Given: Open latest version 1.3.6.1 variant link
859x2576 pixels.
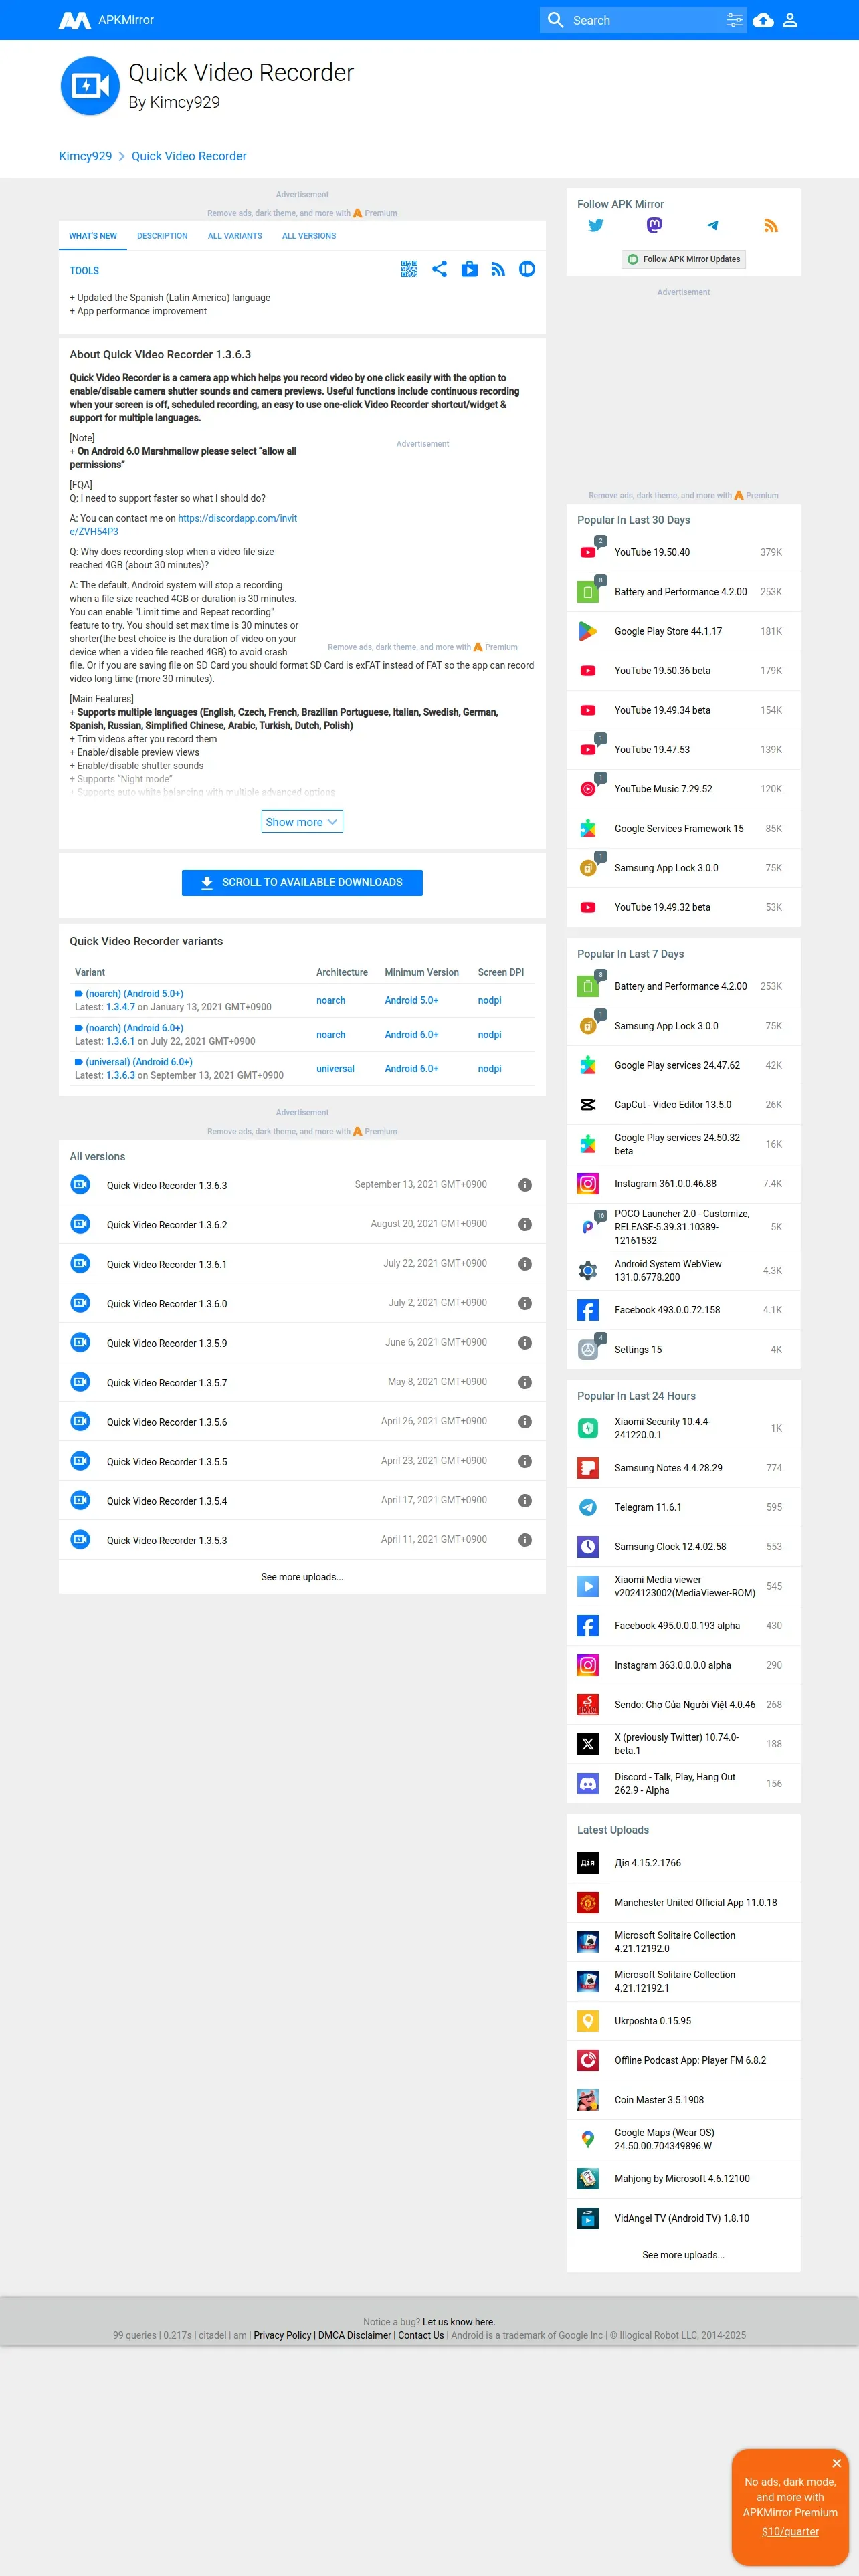Looking at the screenshot, I should coord(120,1041).
